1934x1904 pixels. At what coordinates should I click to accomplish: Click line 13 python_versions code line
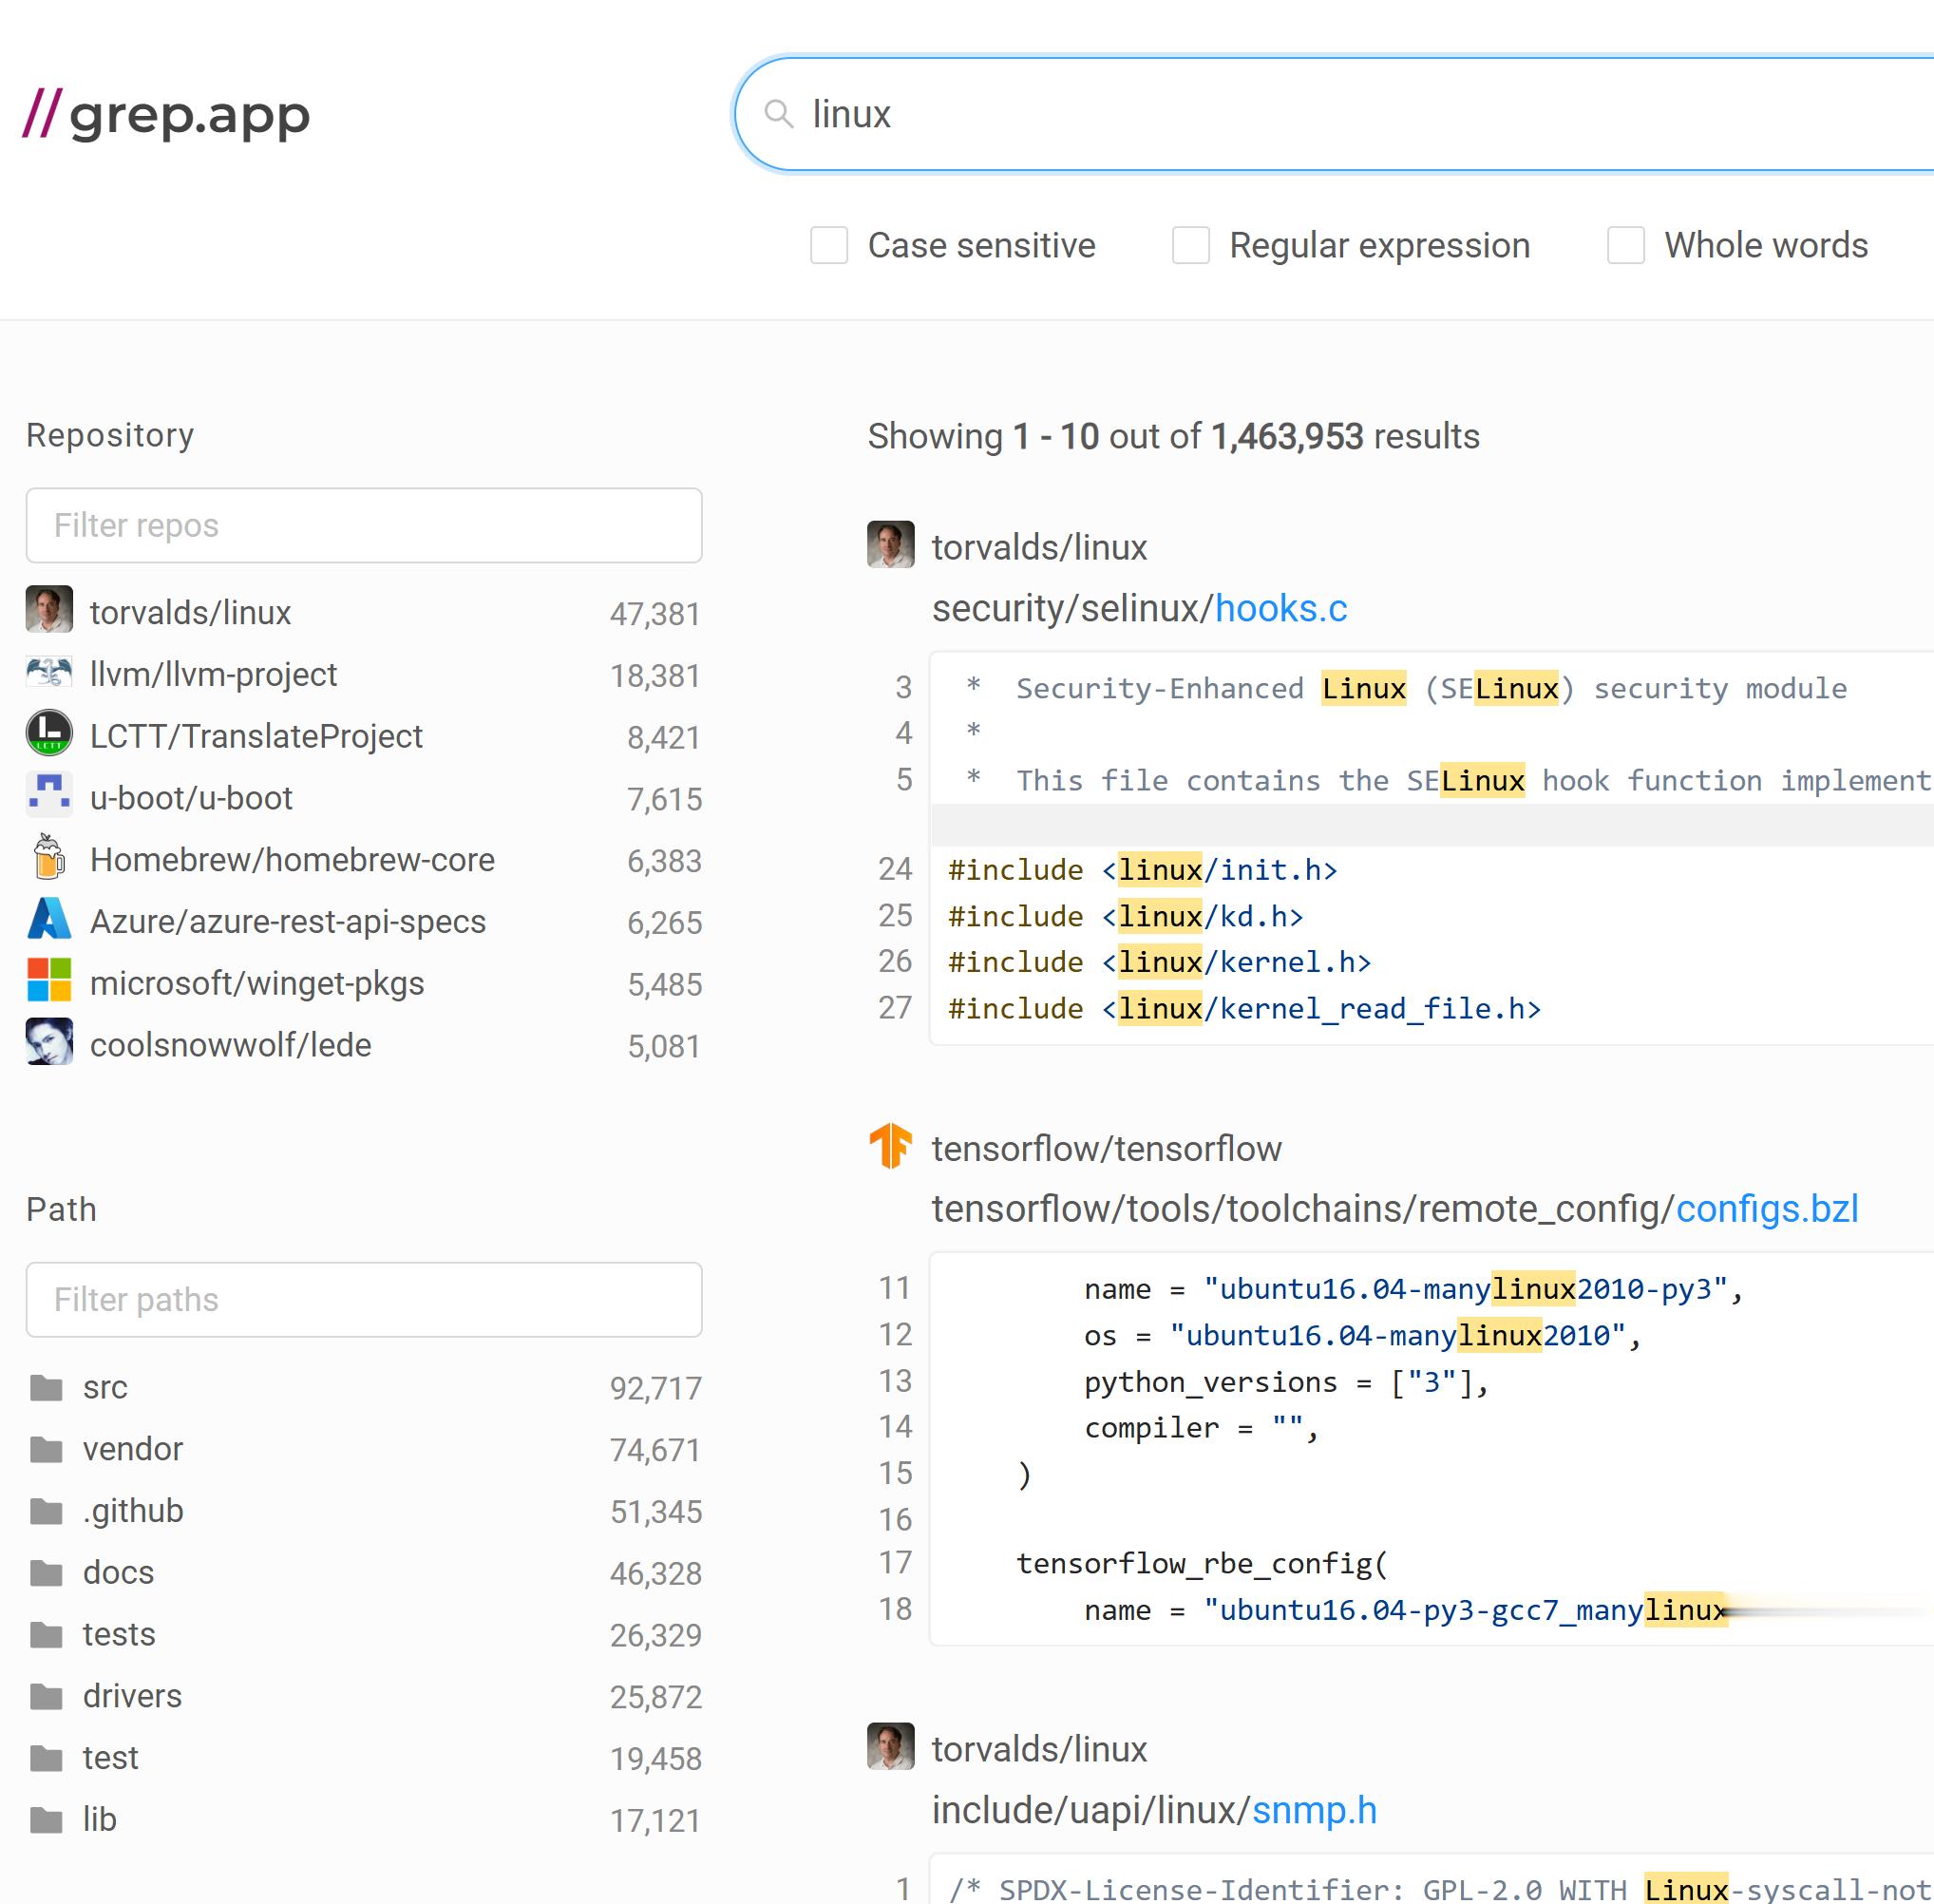1286,1382
